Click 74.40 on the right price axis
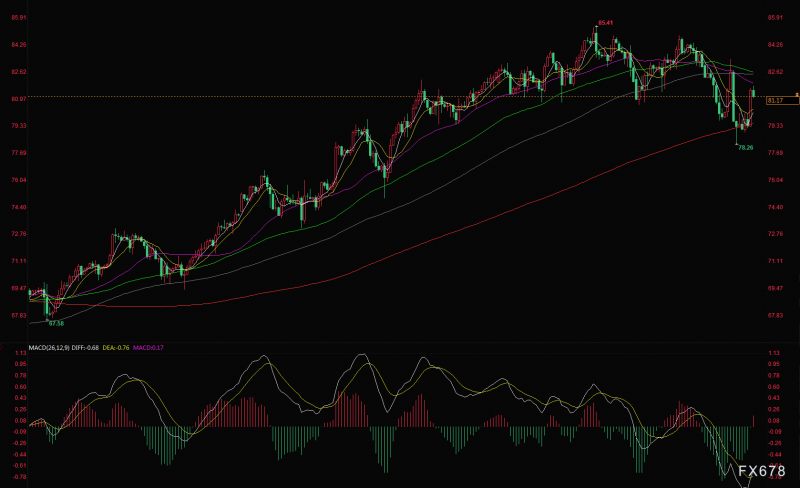This screenshot has width=800, height=488. 775,207
